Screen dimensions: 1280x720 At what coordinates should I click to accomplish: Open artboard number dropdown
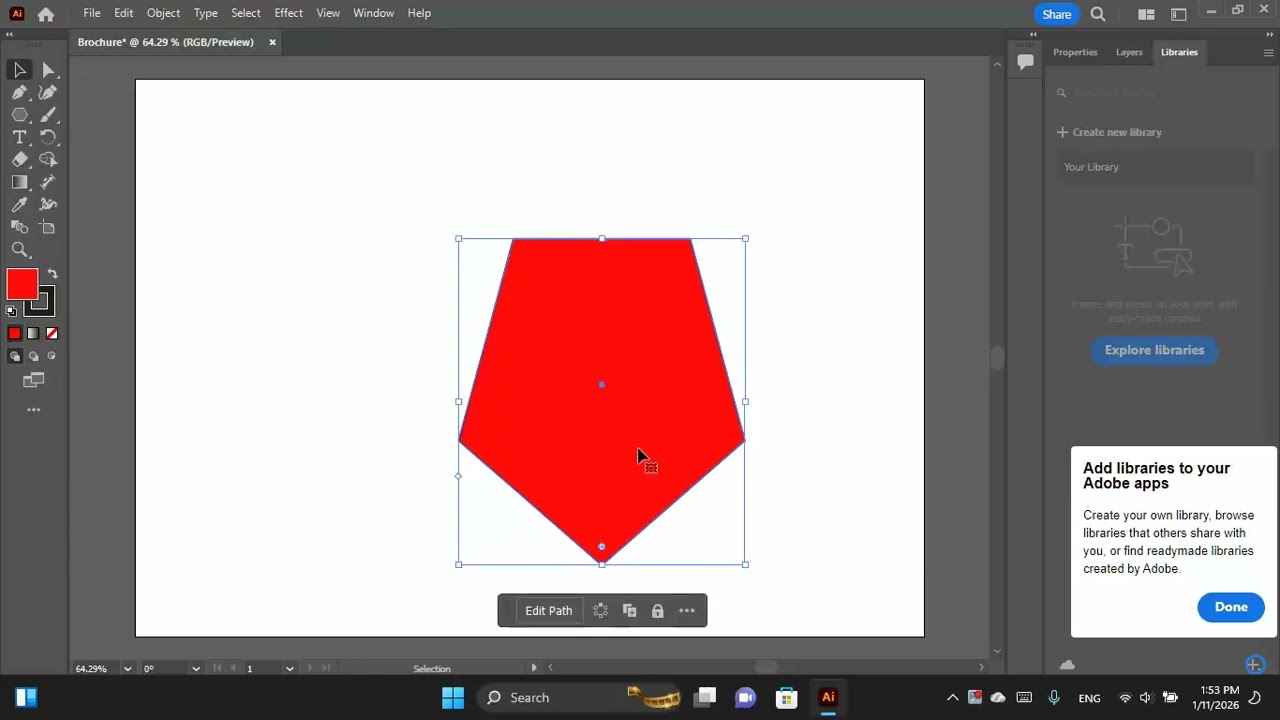point(289,669)
